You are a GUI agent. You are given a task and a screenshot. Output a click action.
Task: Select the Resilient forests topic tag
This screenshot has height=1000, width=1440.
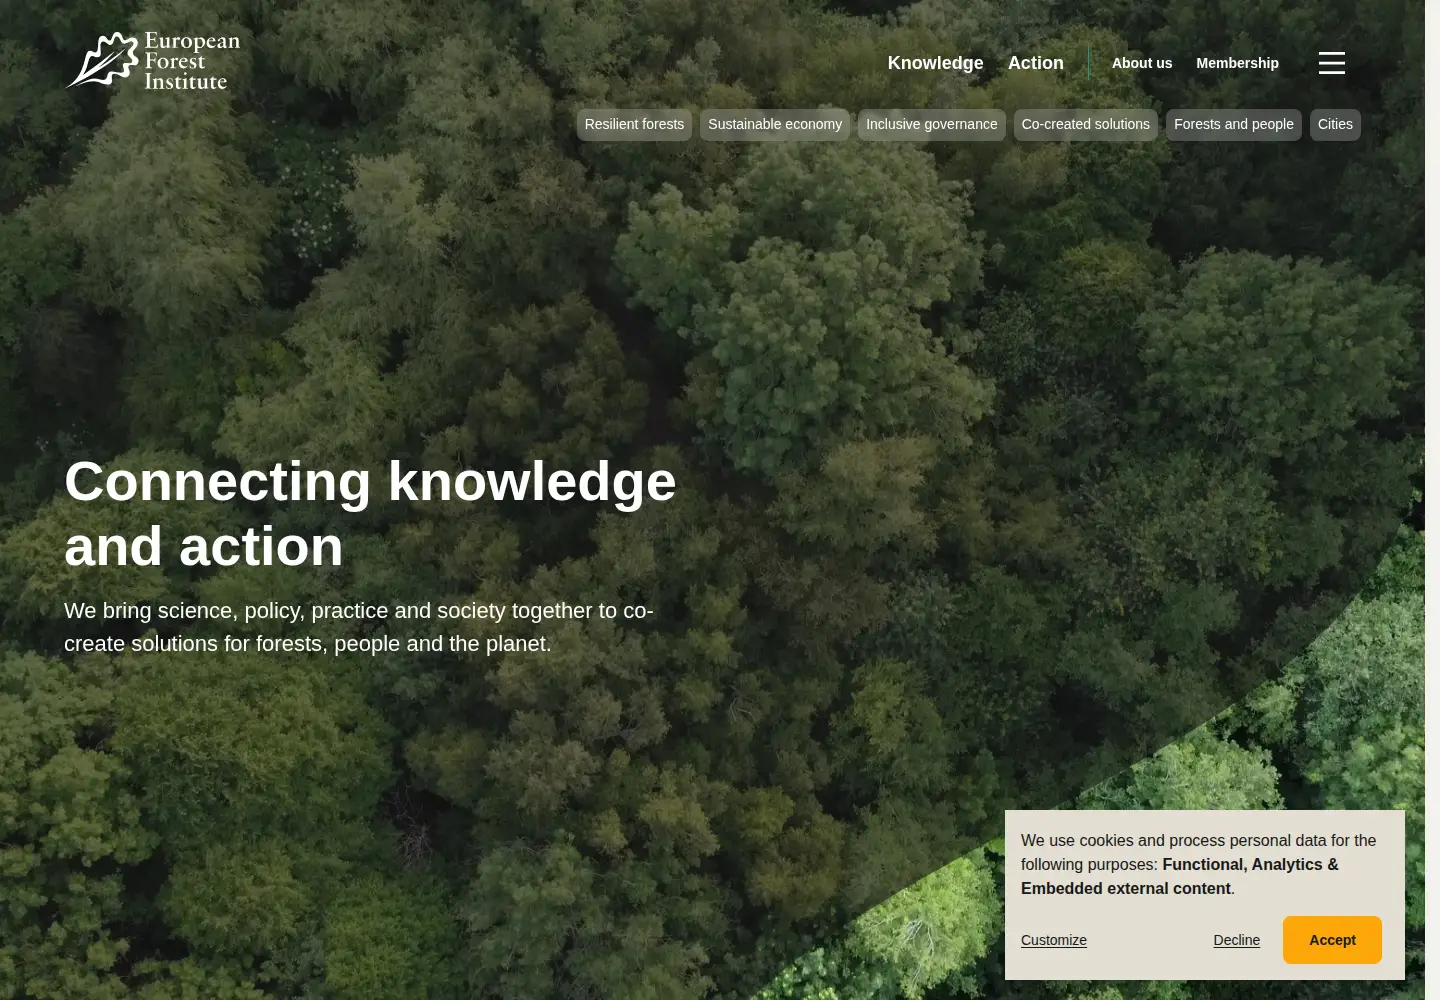click(x=634, y=125)
